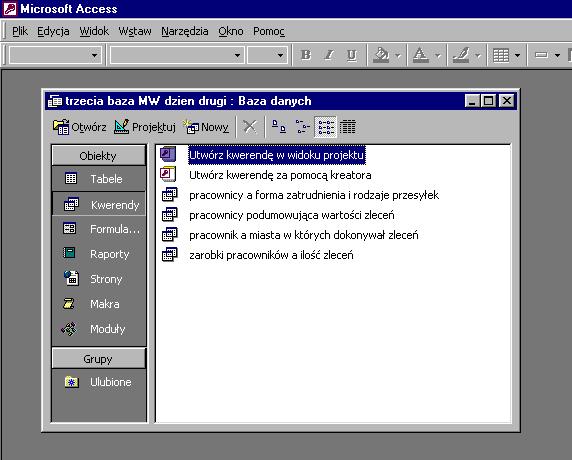
Task: Click the font color letter A icon
Action: 421,55
